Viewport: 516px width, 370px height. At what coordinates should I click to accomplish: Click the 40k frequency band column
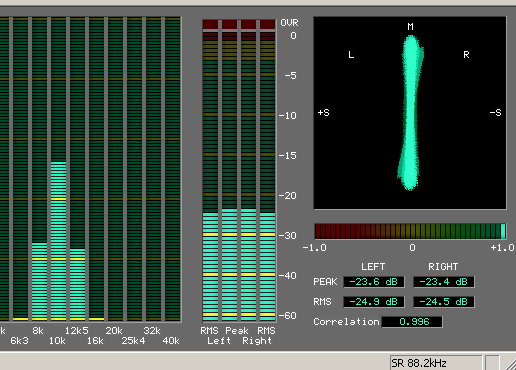(173, 169)
